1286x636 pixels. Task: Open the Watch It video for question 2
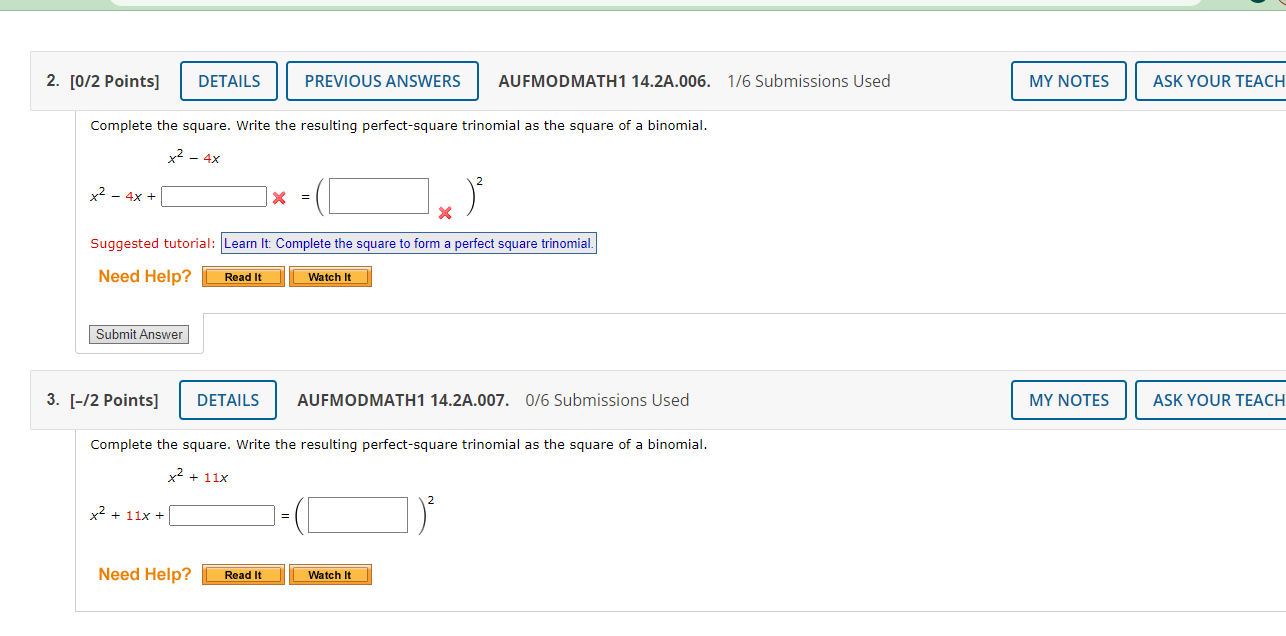coord(330,276)
